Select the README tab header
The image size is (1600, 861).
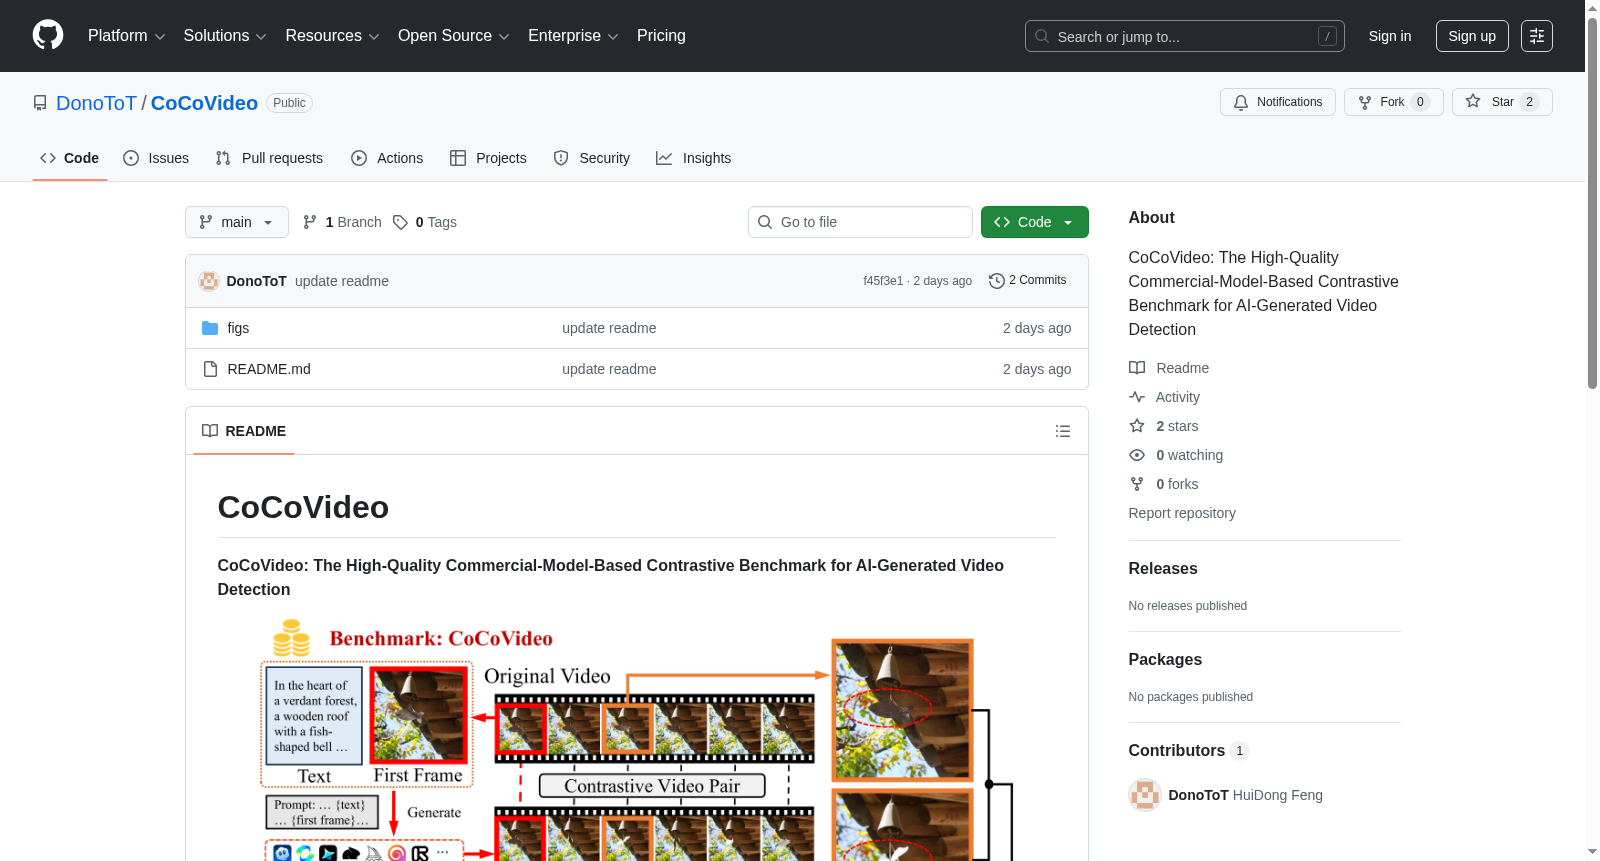coord(244,431)
